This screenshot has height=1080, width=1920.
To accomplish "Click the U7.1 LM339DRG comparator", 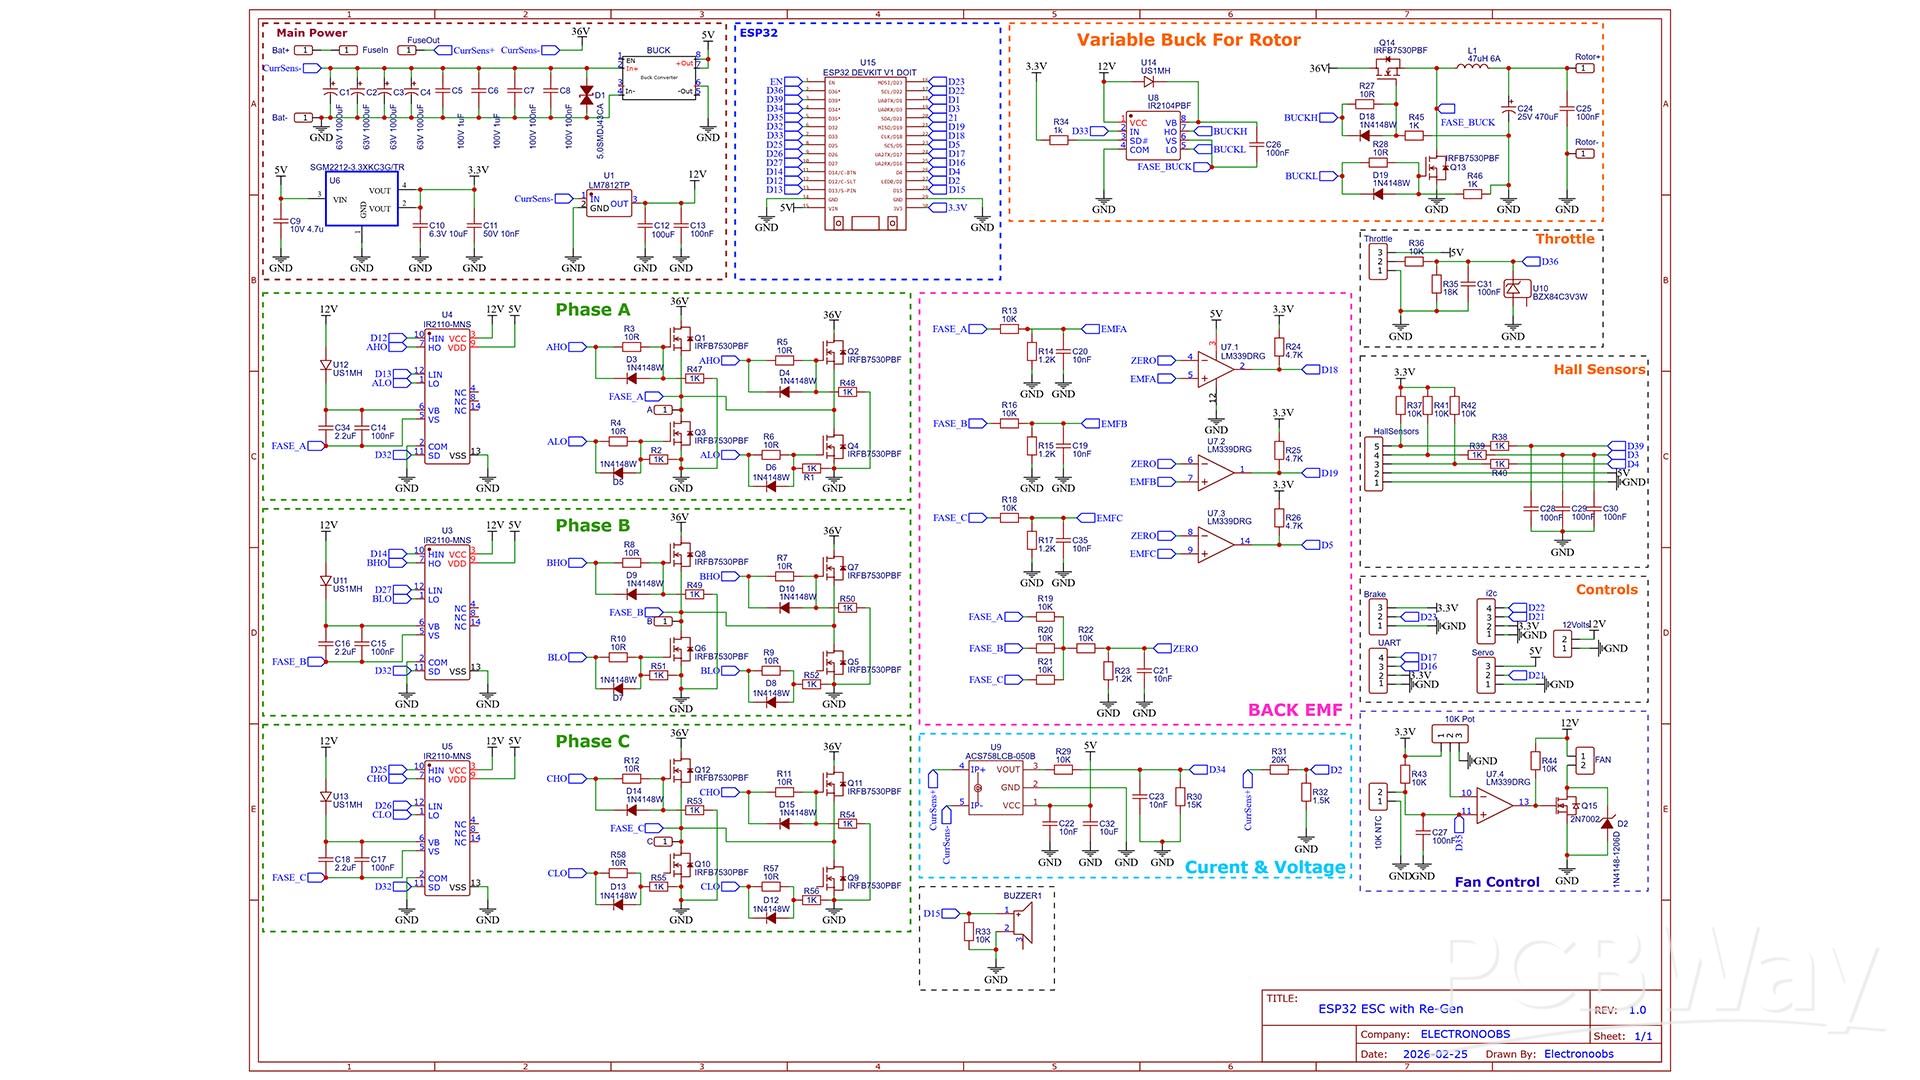I will point(1216,368).
